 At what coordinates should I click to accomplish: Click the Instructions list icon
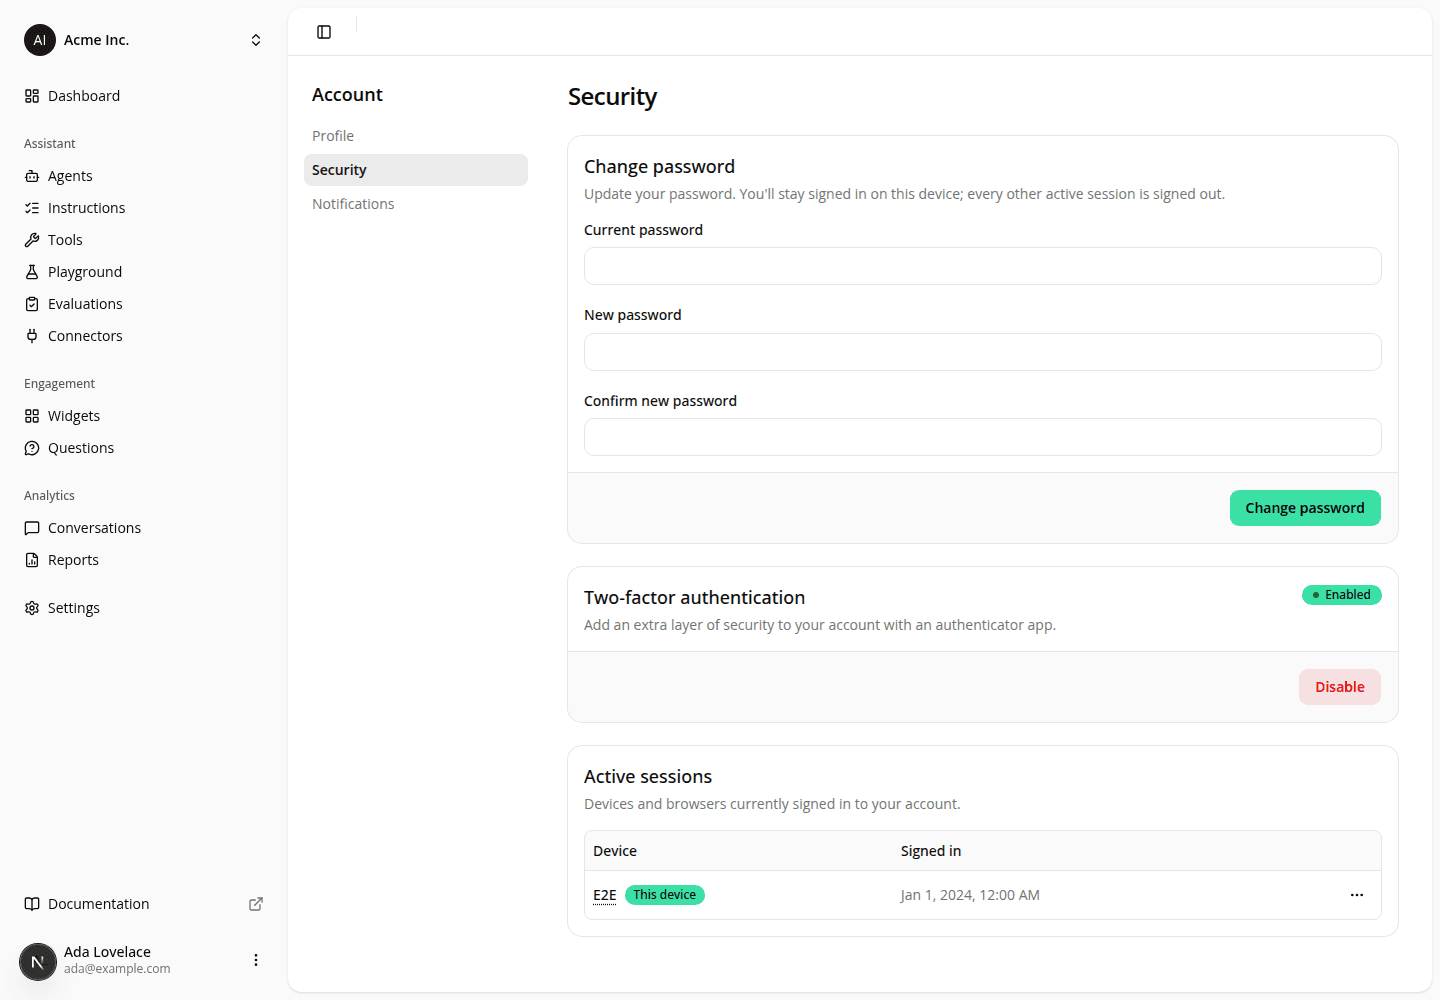coord(32,208)
